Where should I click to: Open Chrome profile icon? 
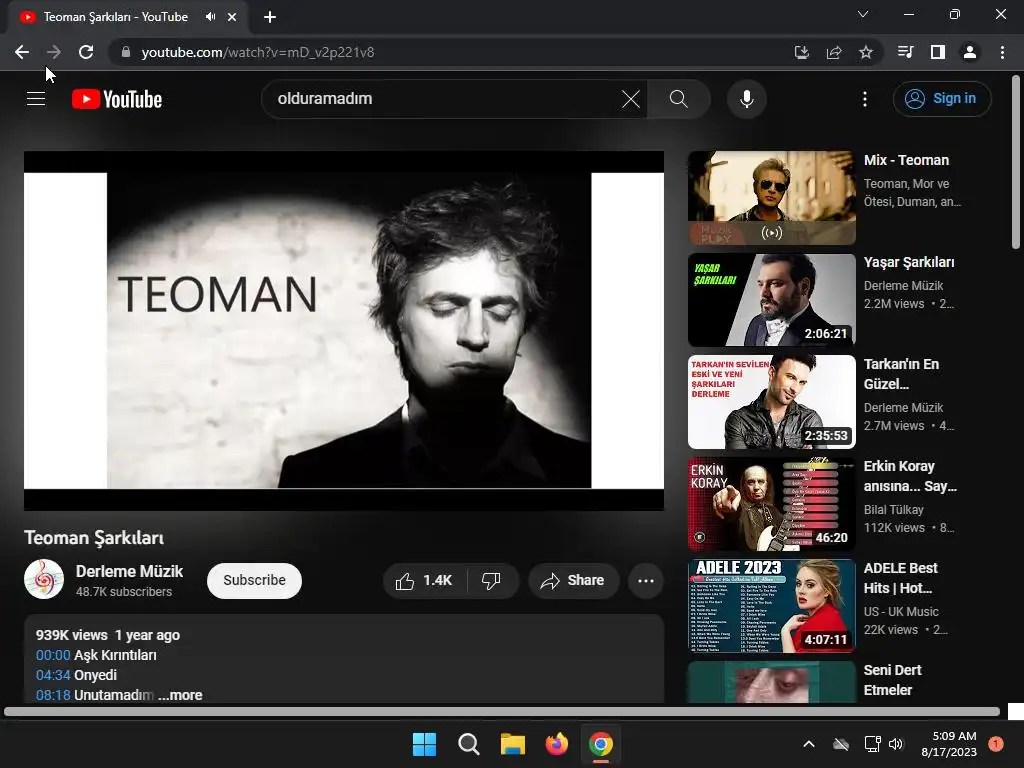pyautogui.click(x=970, y=52)
